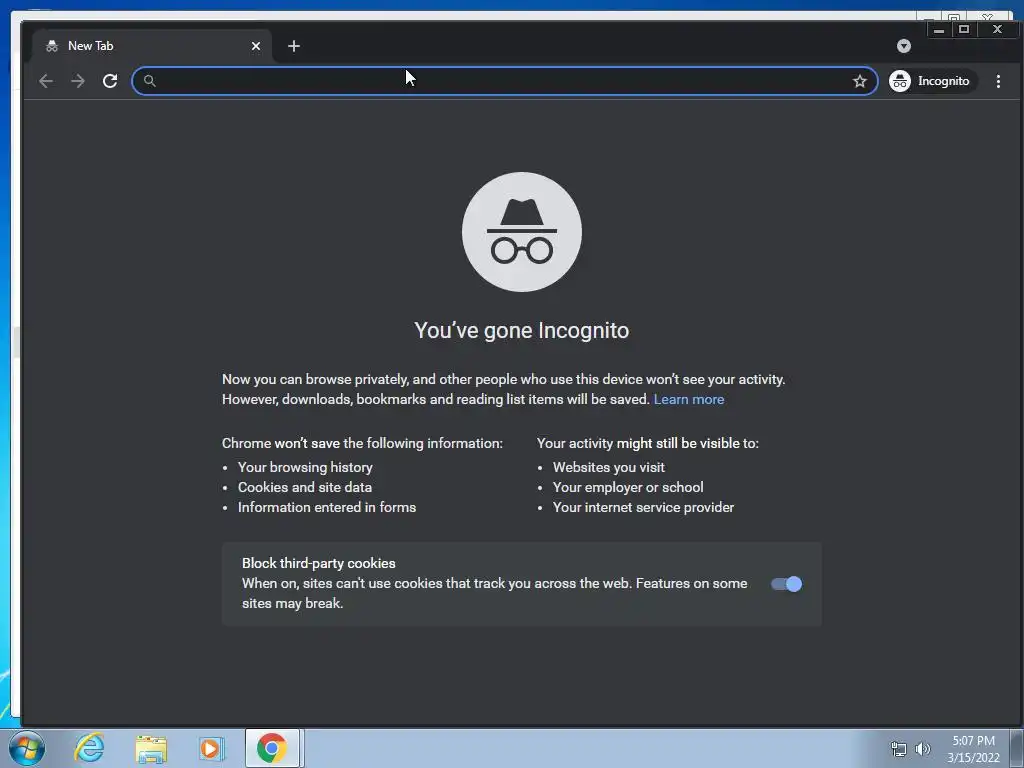Viewport: 1024px width, 768px height.
Task: Click the "You've gone Incognito" heading
Action: (522, 330)
